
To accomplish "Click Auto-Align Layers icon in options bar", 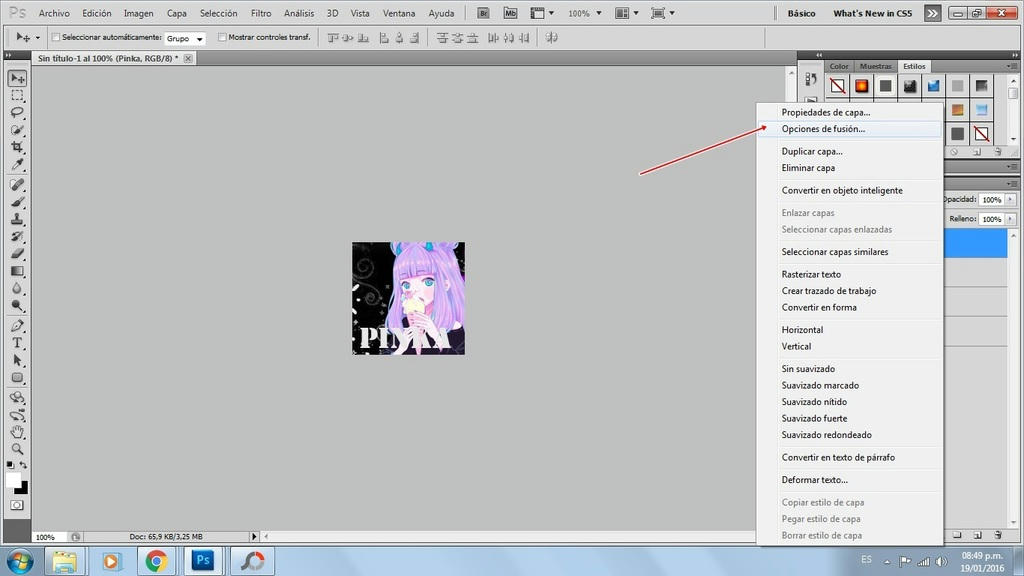I will coord(552,38).
